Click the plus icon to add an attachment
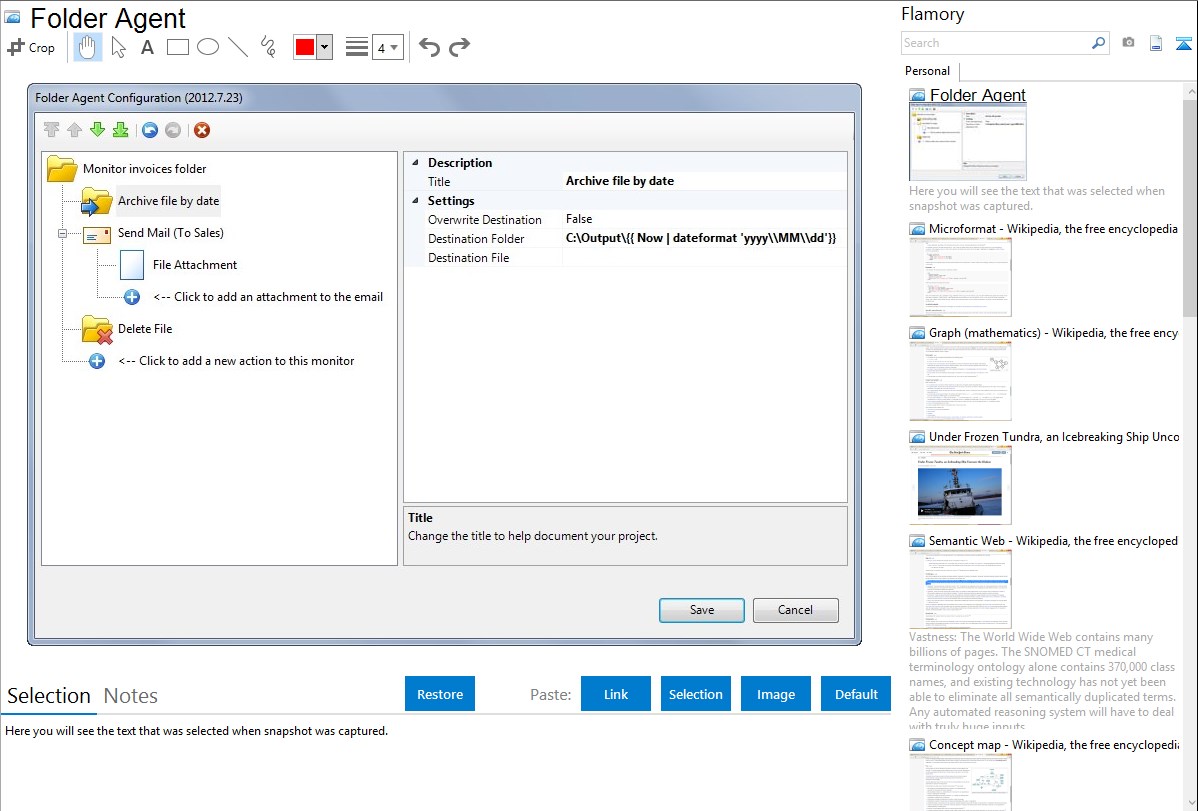Image resolution: width=1198 pixels, height=811 pixels. 132,297
